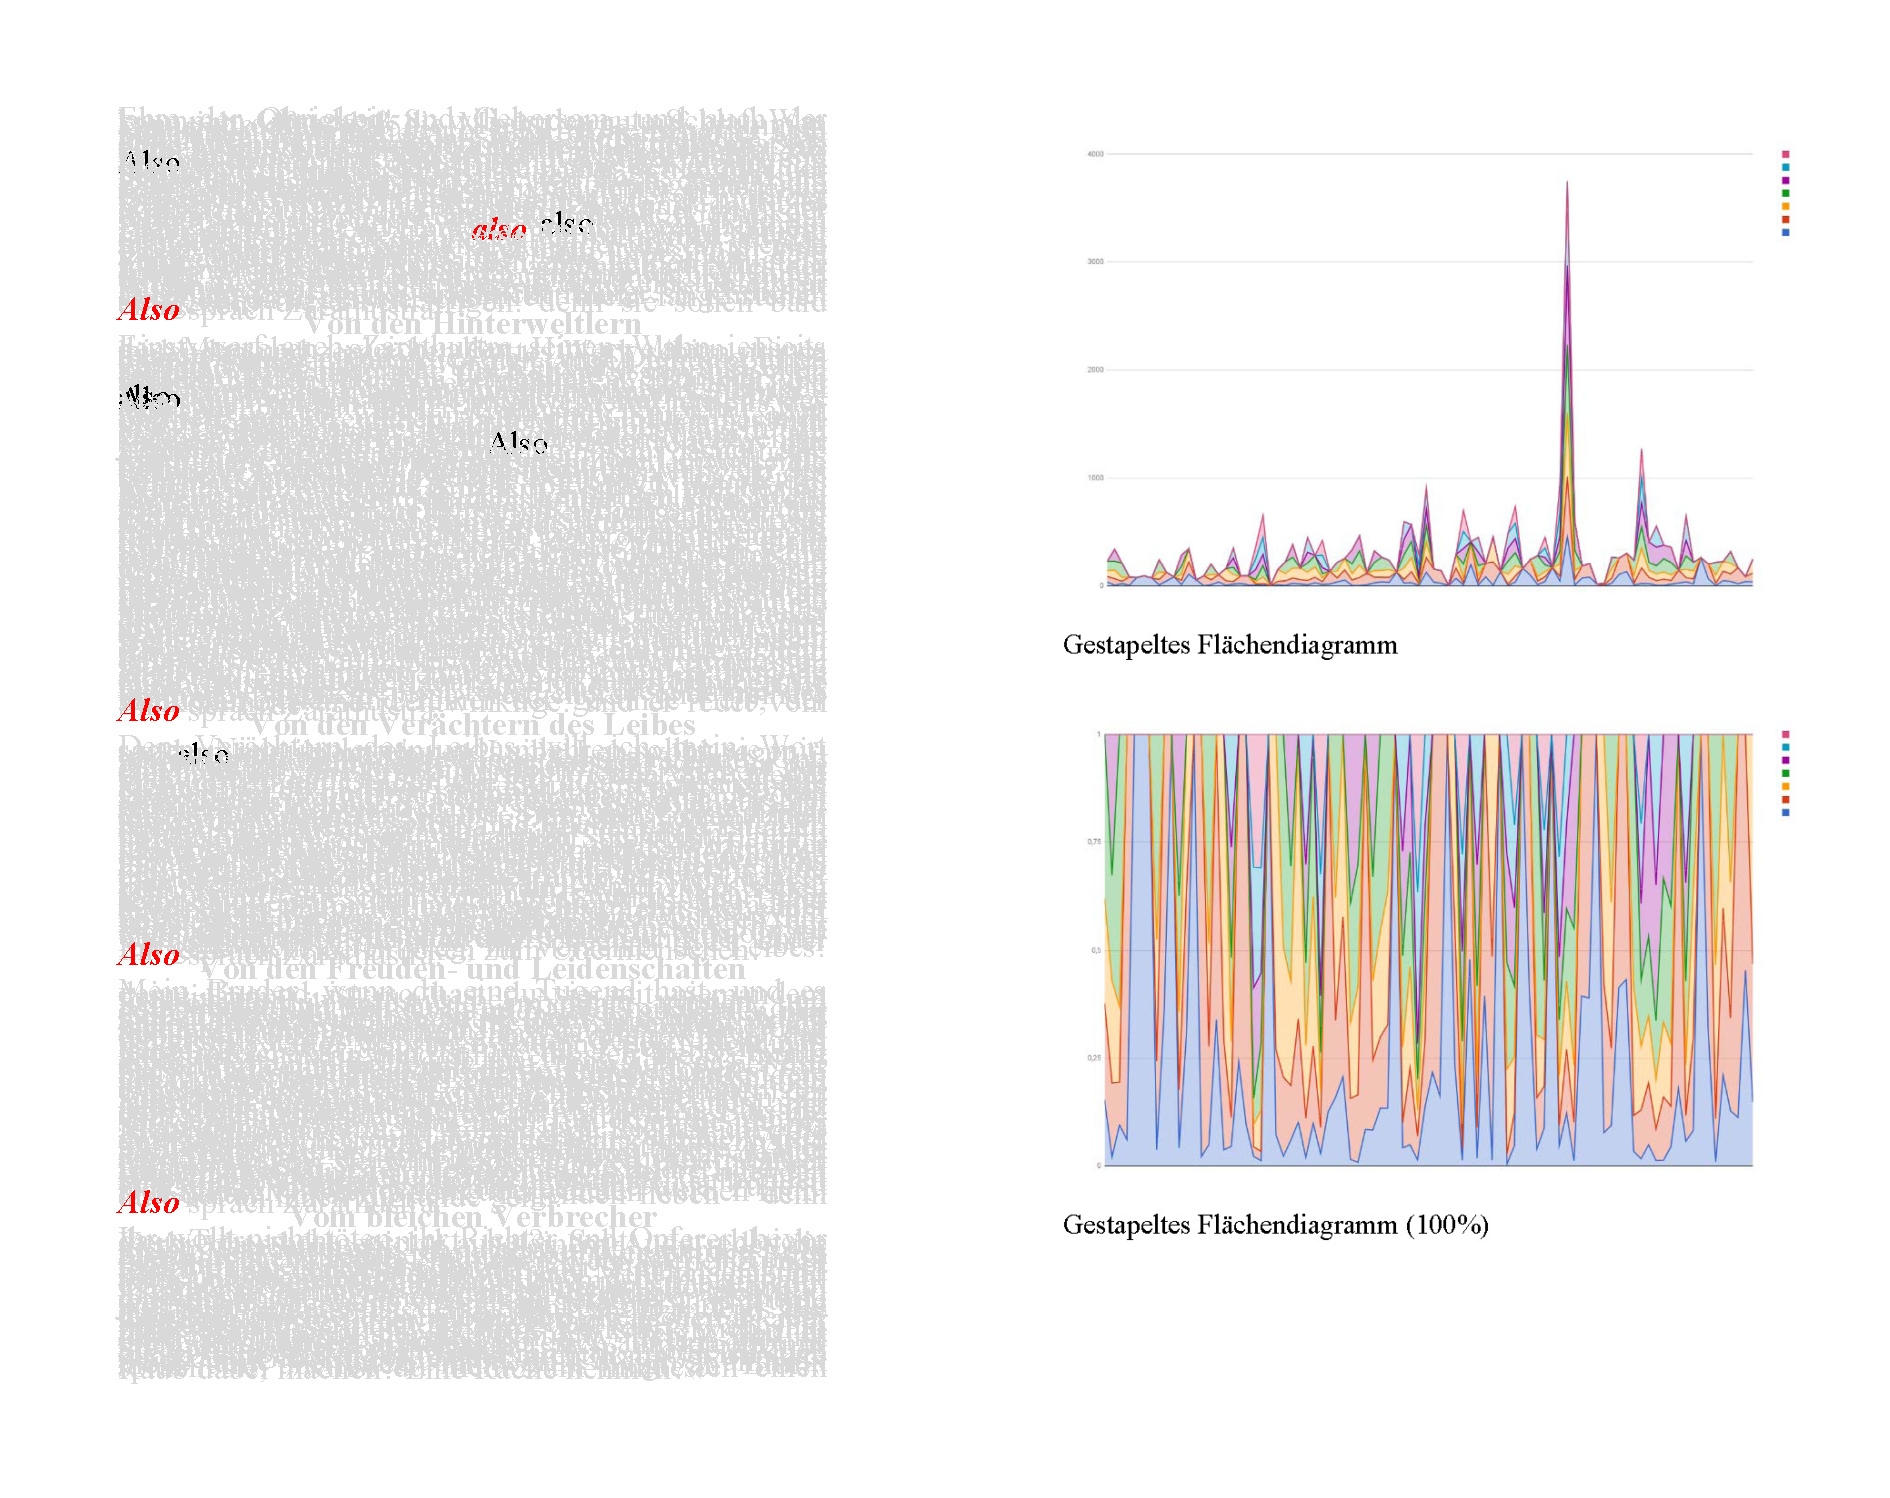Click the 4000 axis label

[1095, 154]
